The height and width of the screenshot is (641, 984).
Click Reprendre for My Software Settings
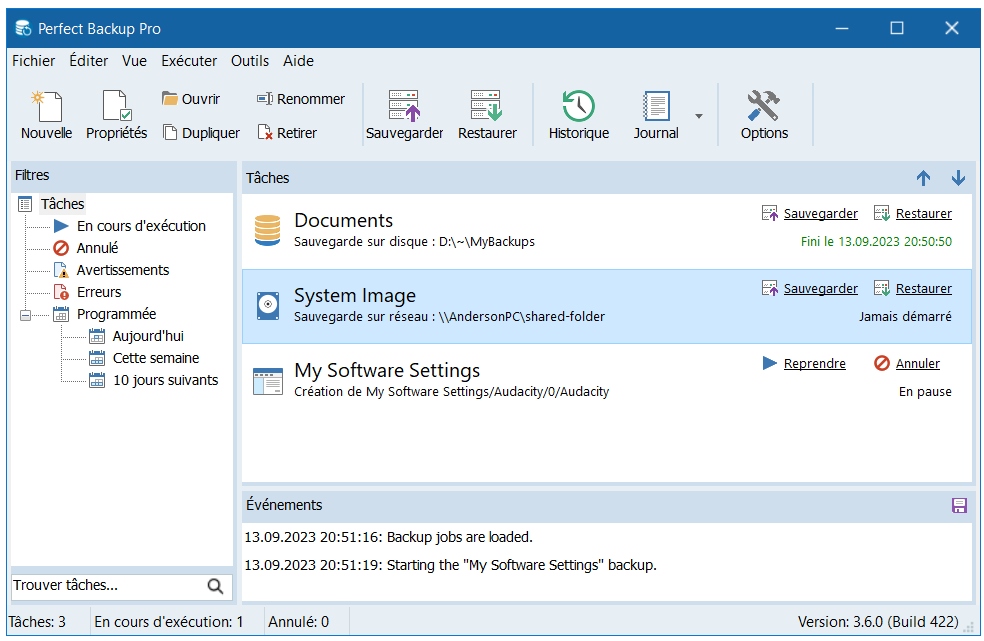814,364
